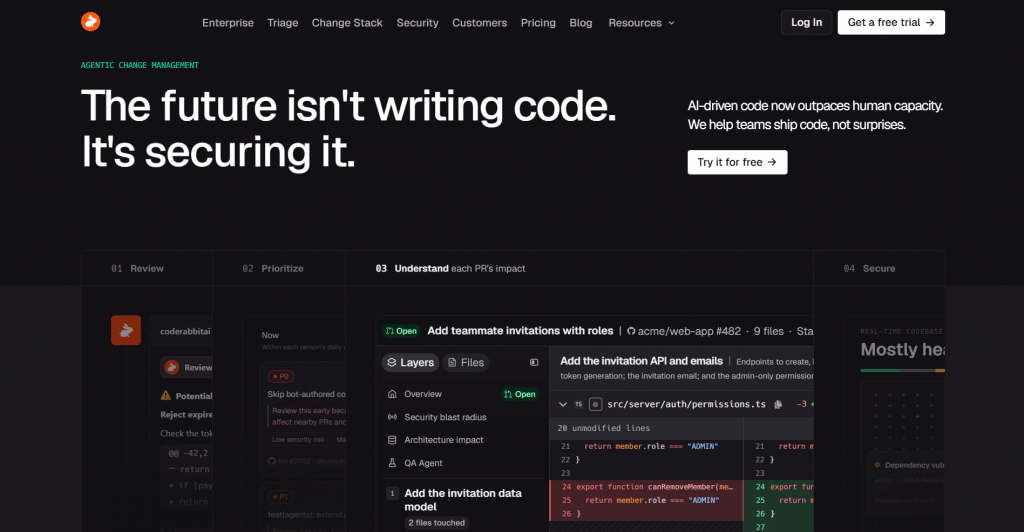Click the Open badge on the Overview row
Viewport: 1024px width, 532px height.
click(520, 394)
